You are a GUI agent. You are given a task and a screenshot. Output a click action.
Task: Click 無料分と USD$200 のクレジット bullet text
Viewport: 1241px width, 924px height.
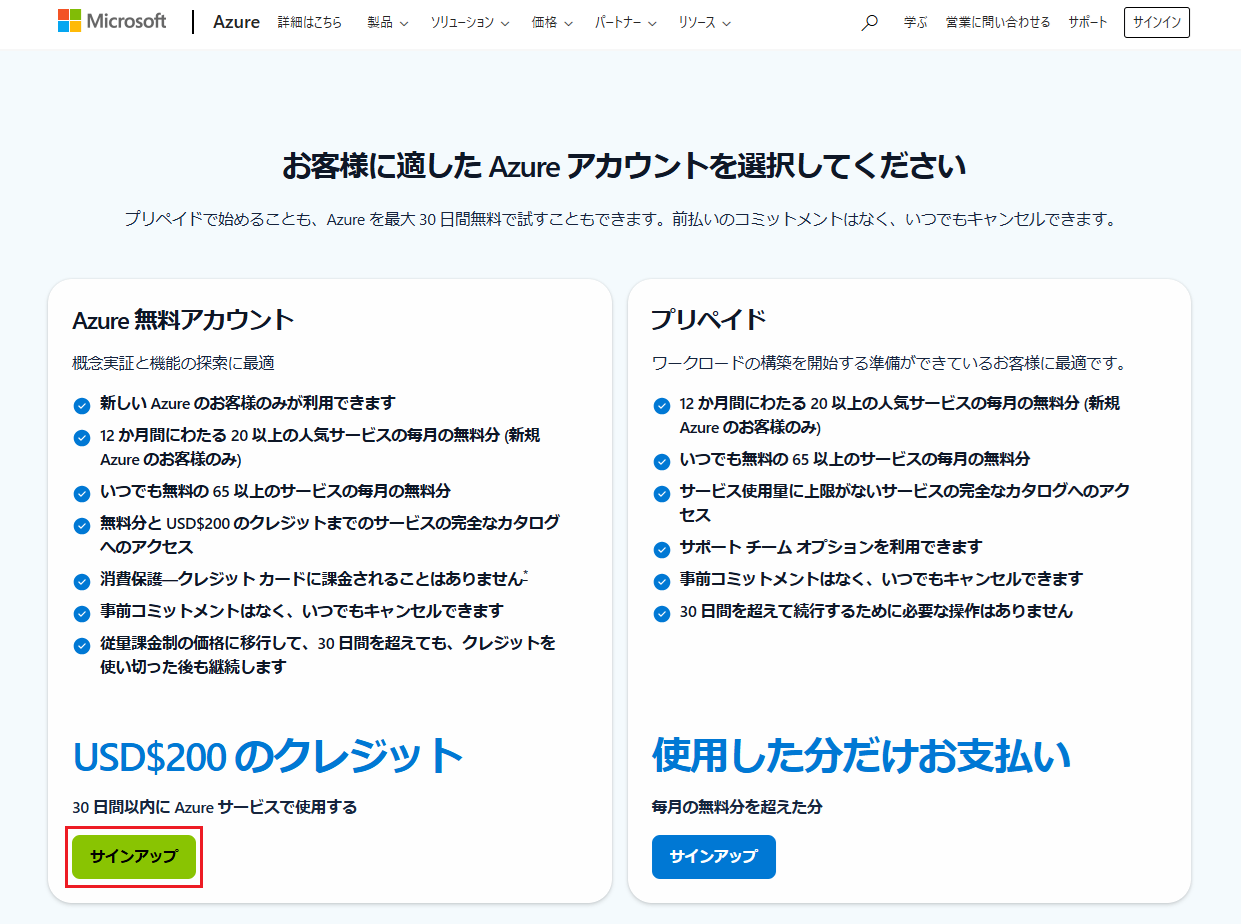[330, 535]
